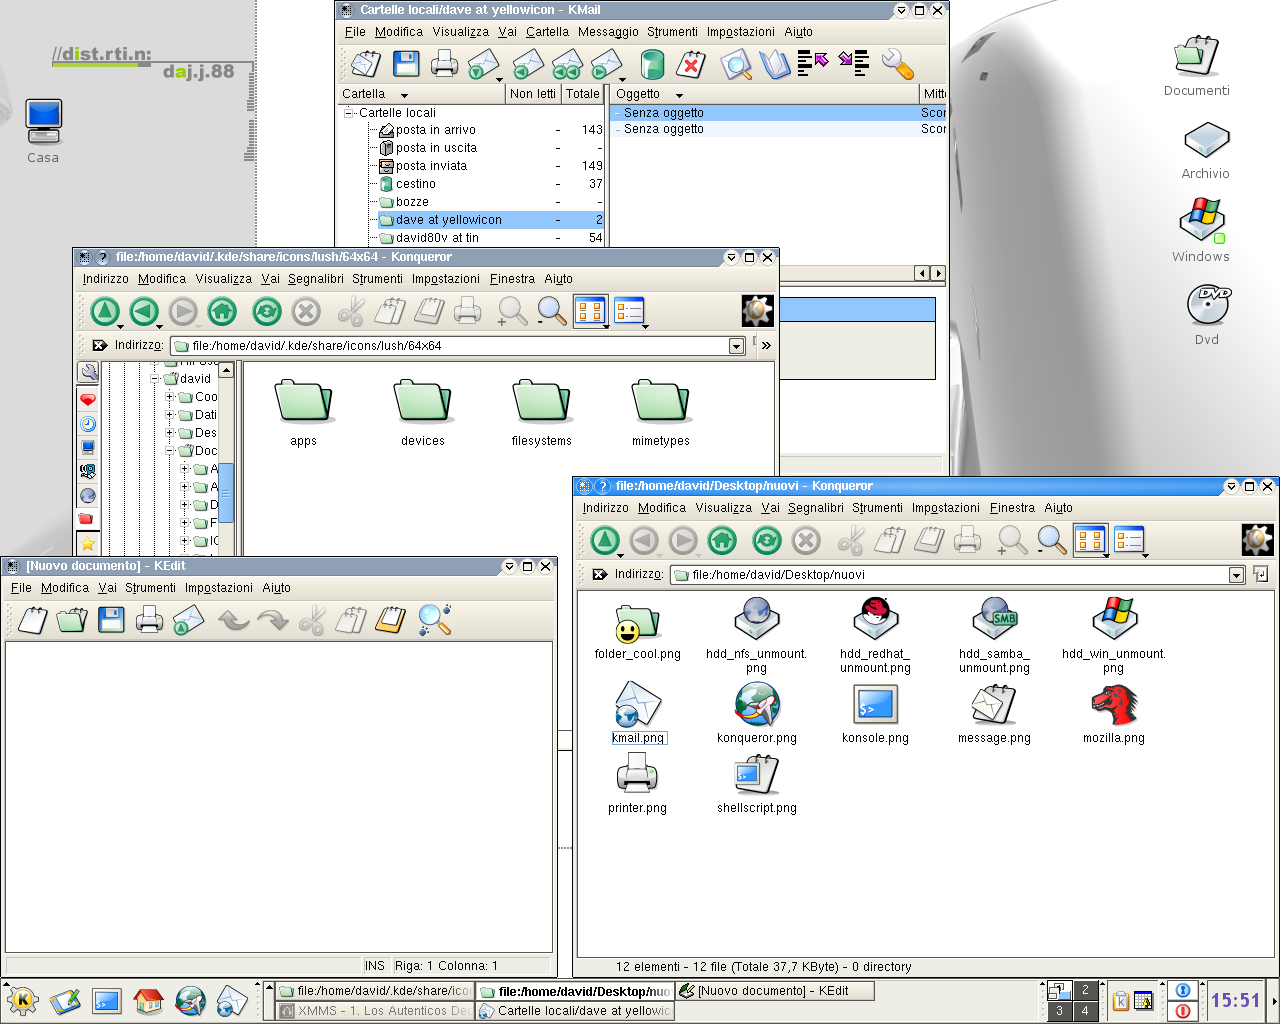The height and width of the screenshot is (1024, 1280).
Task: Expand the Des folder tree node
Action: coord(170,433)
